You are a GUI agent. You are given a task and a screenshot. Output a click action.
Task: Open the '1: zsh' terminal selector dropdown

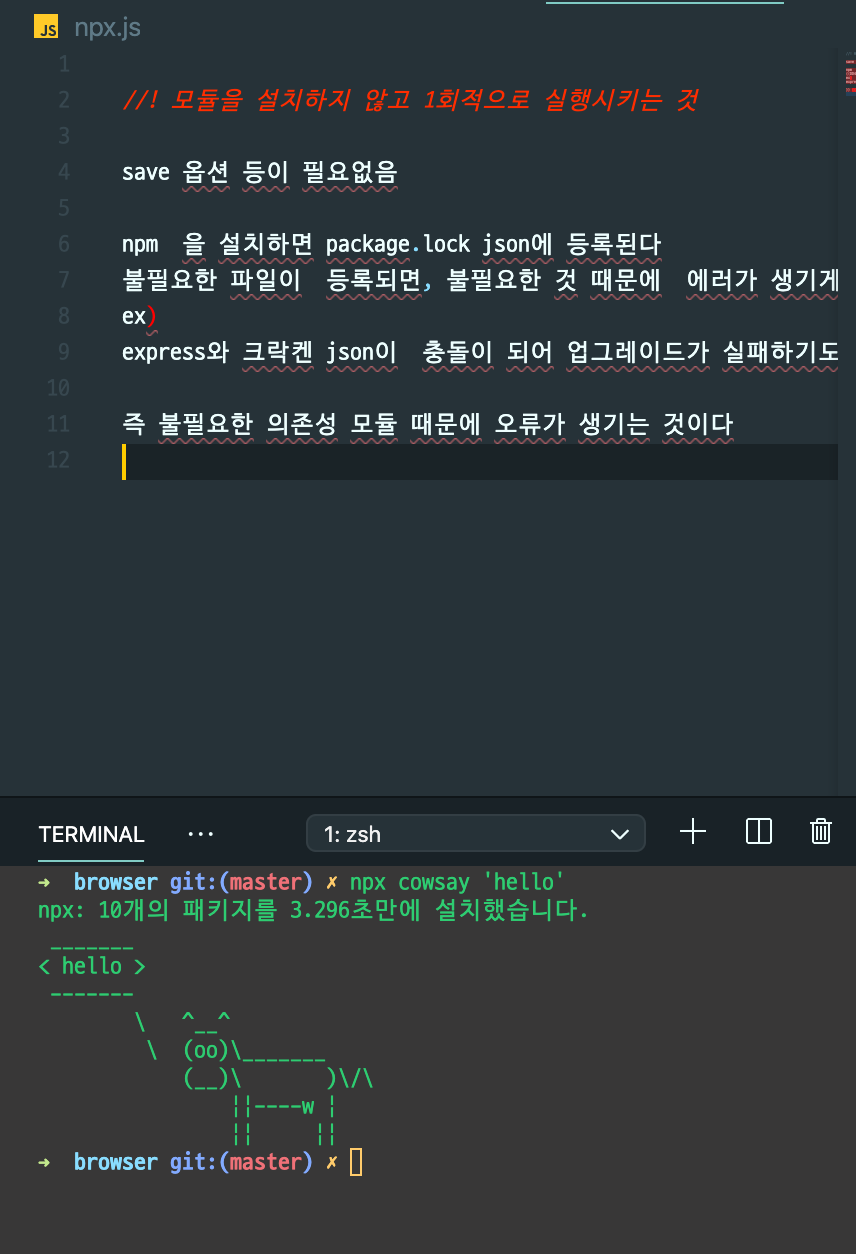pyautogui.click(x=475, y=833)
